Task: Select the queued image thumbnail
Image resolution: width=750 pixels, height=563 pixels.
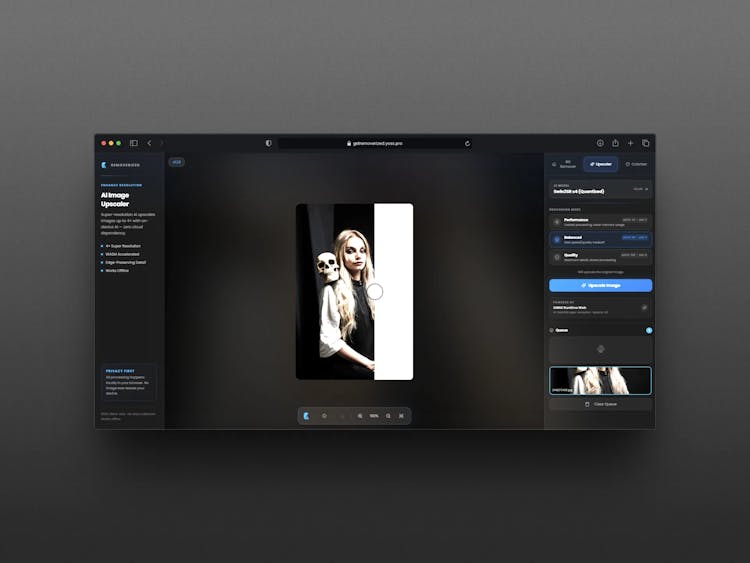Action: [x=600, y=380]
